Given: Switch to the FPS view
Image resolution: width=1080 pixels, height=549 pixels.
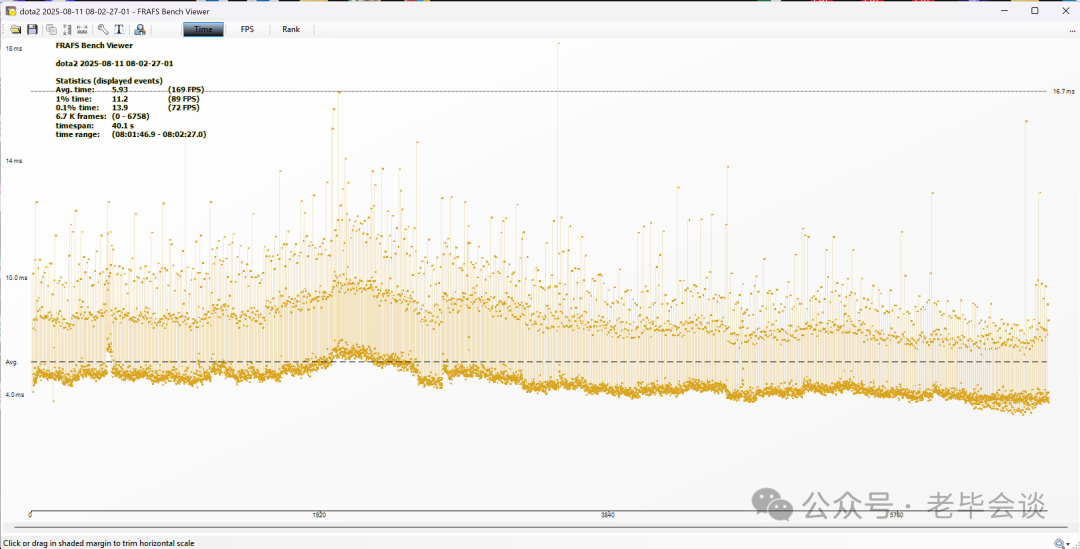Looking at the screenshot, I should (x=247, y=30).
